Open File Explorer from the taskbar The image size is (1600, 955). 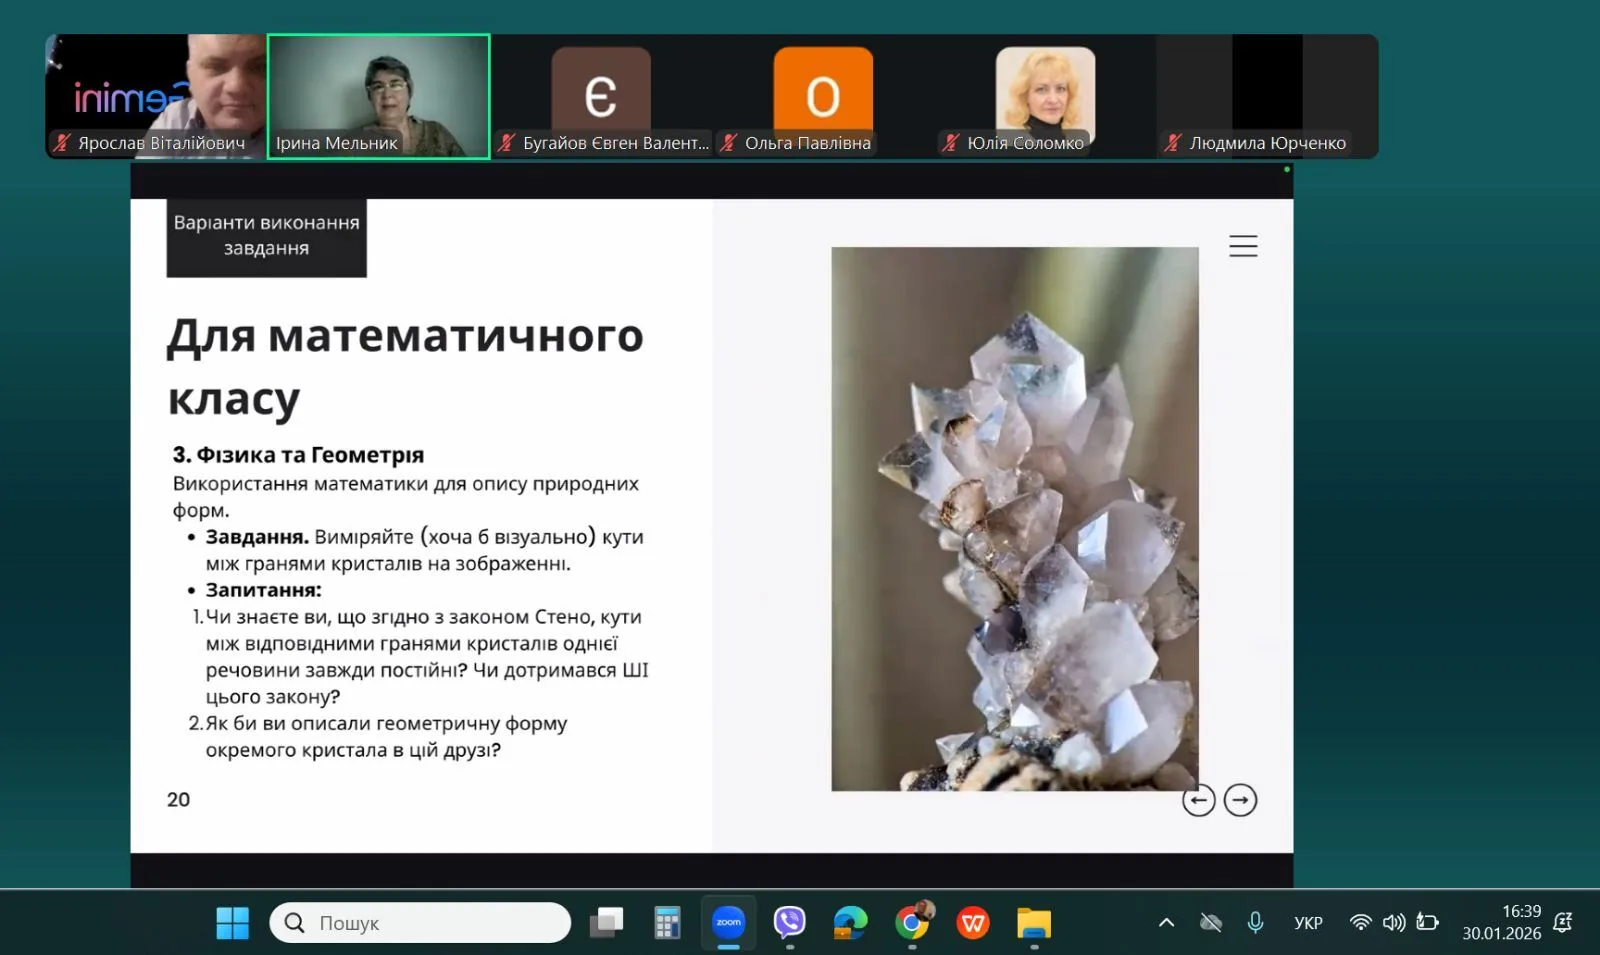pyautogui.click(x=1034, y=923)
